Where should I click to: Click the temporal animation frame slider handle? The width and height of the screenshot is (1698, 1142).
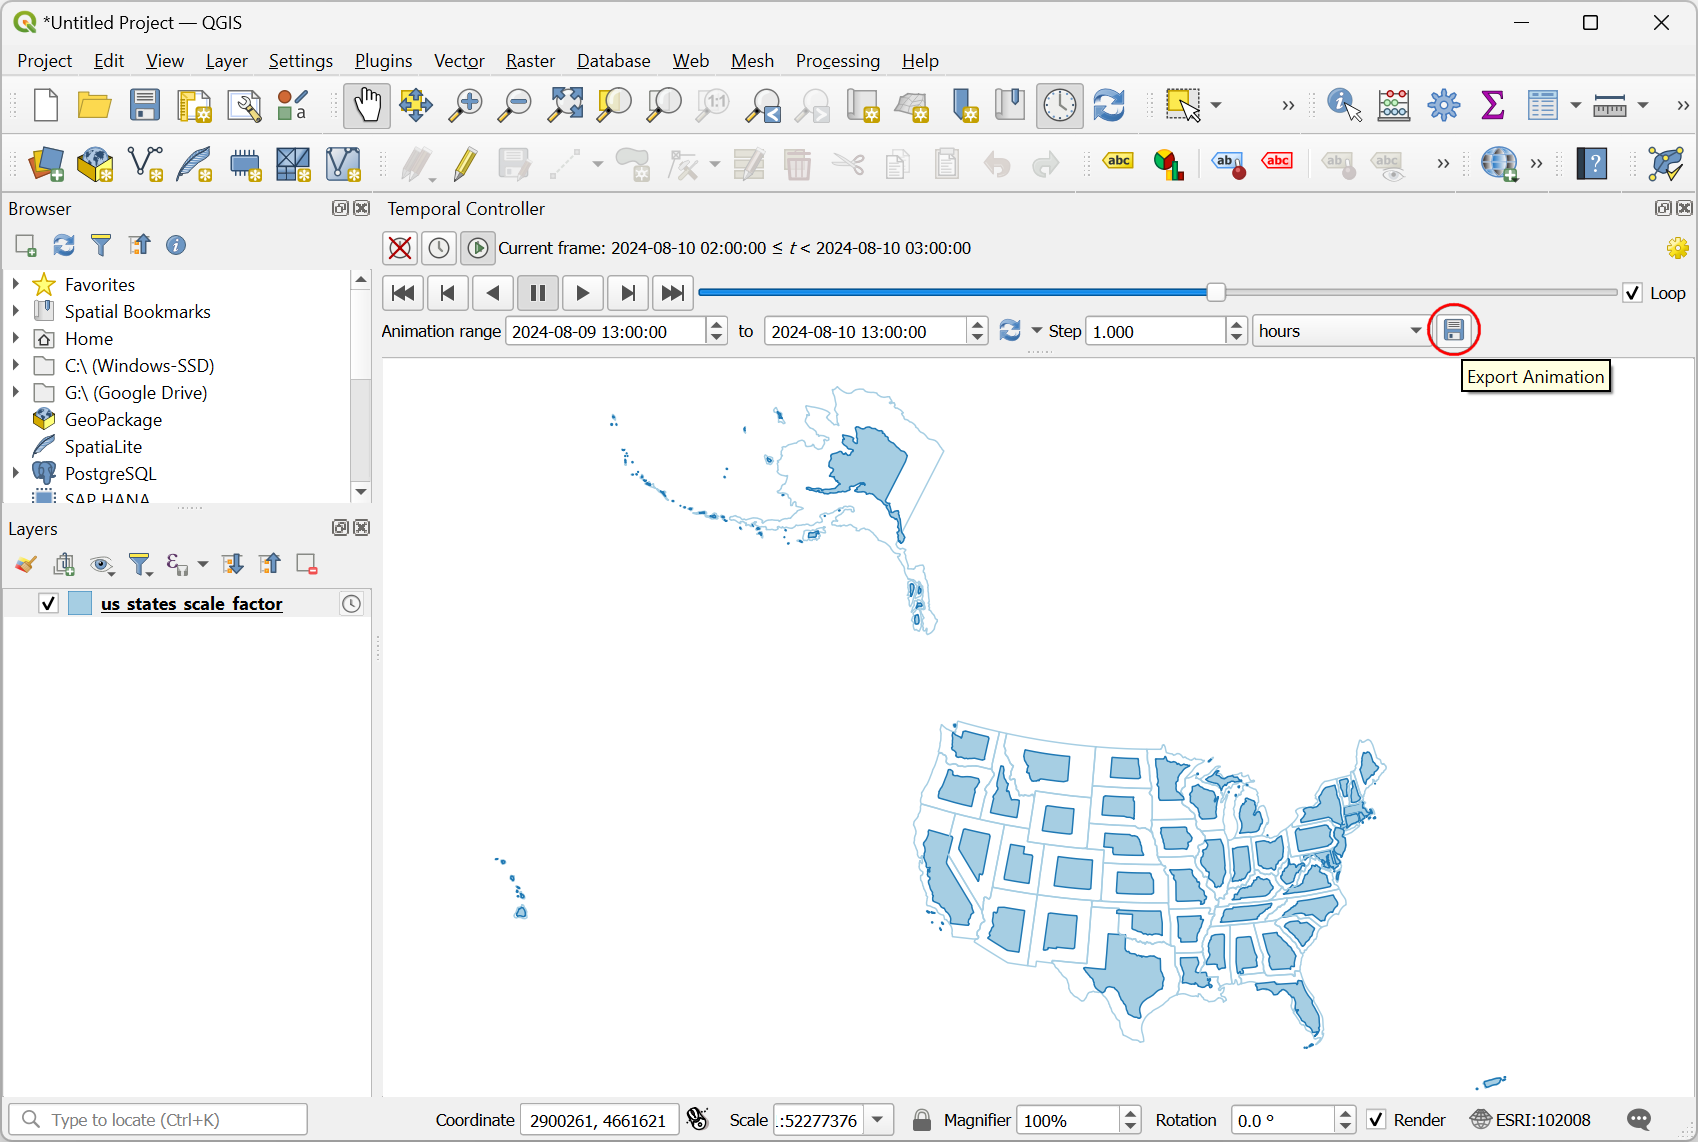[1215, 292]
